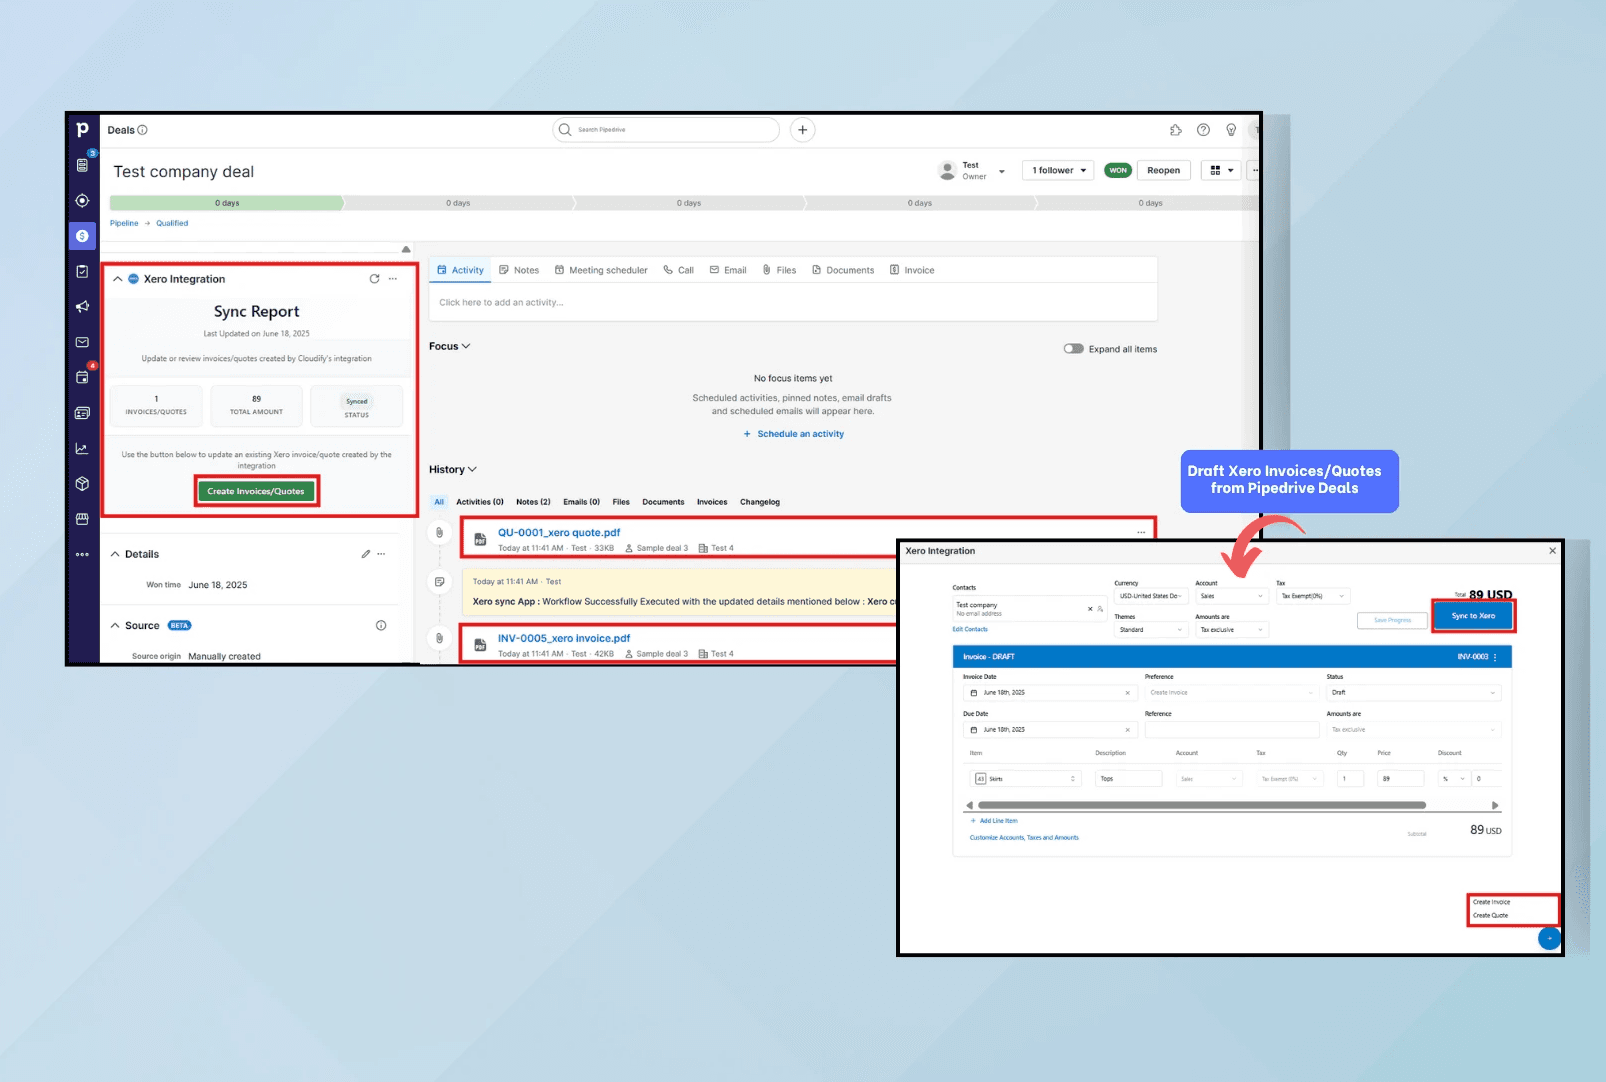1606x1082 pixels.
Task: Toggle the Expand all items switch
Action: pos(1074,349)
